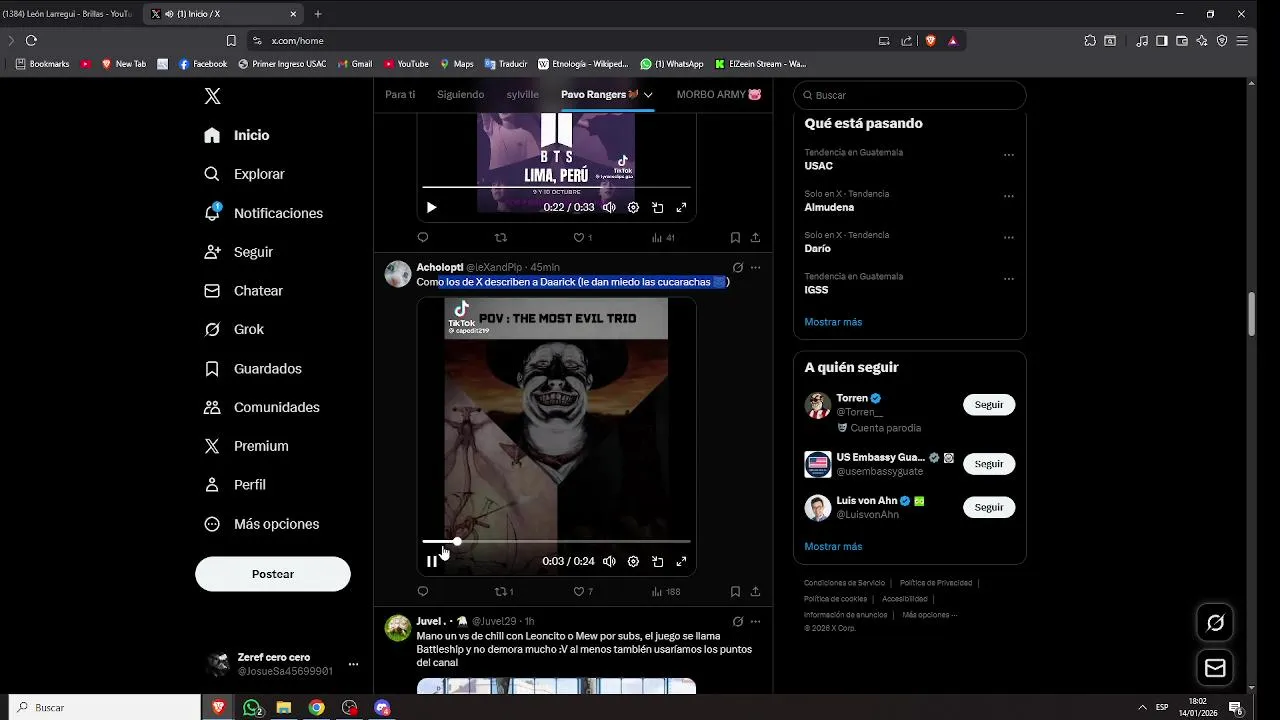
Task: Click the Postear button
Action: (x=273, y=574)
